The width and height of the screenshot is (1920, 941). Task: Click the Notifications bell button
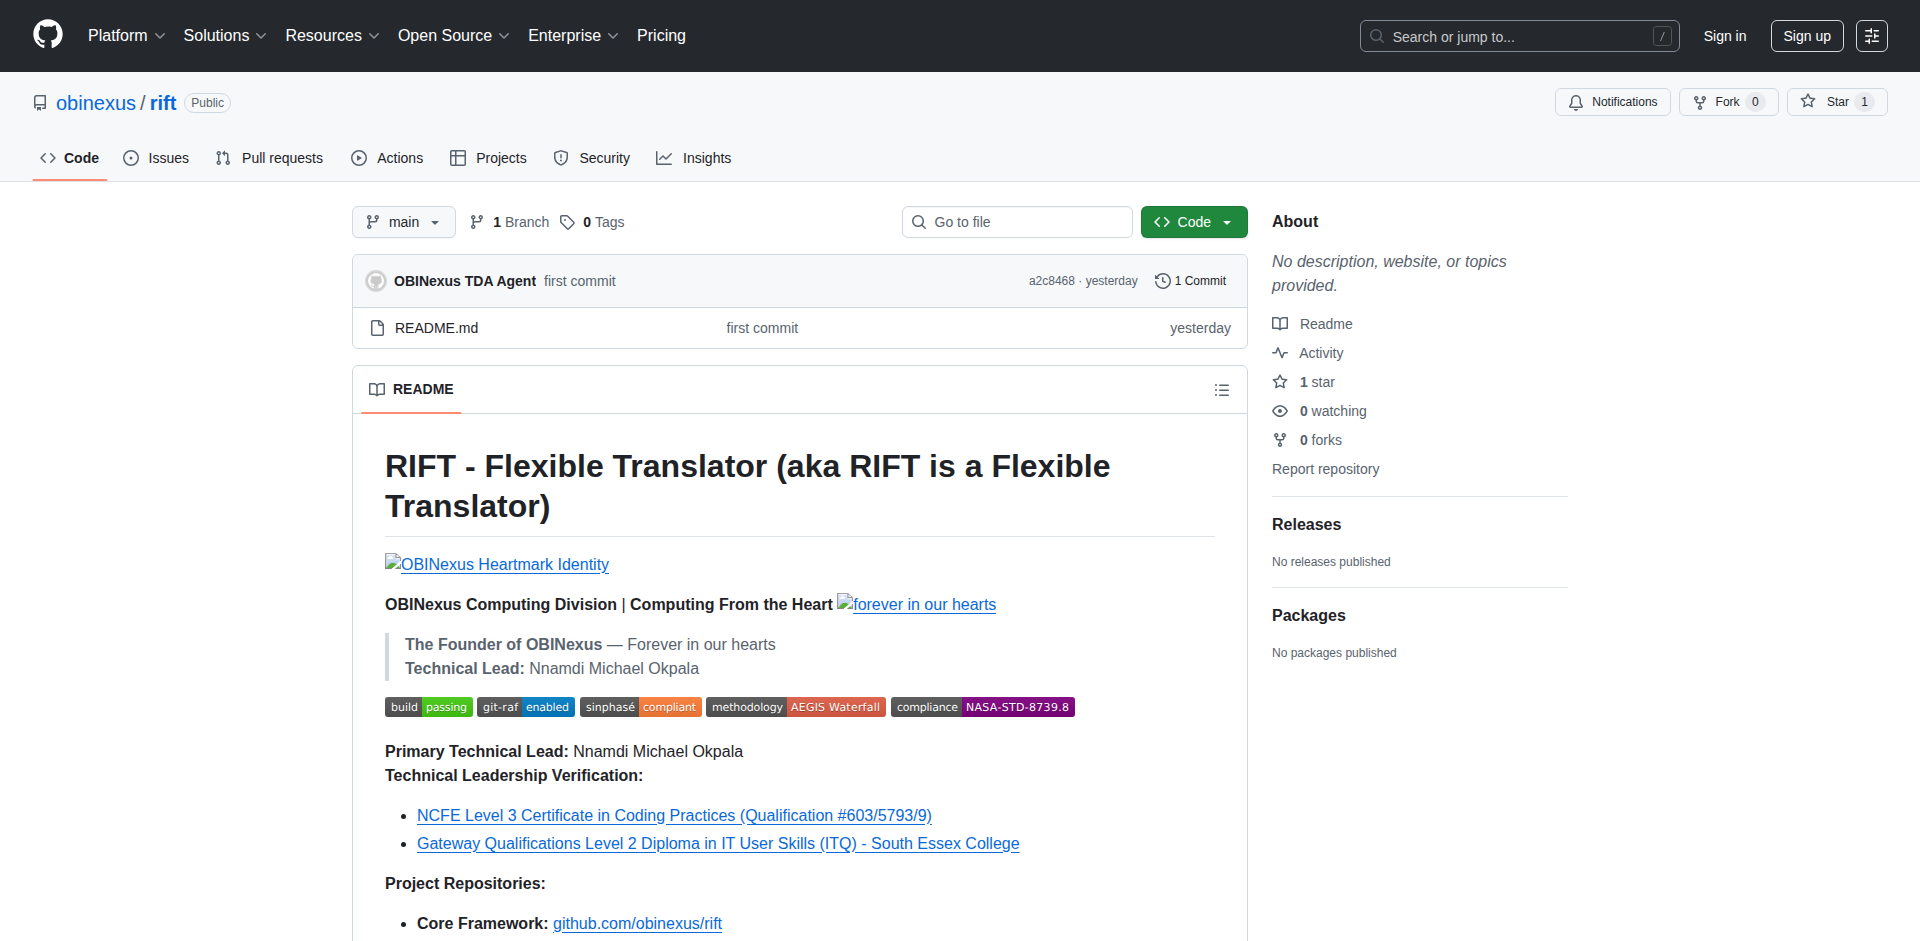click(x=1612, y=102)
